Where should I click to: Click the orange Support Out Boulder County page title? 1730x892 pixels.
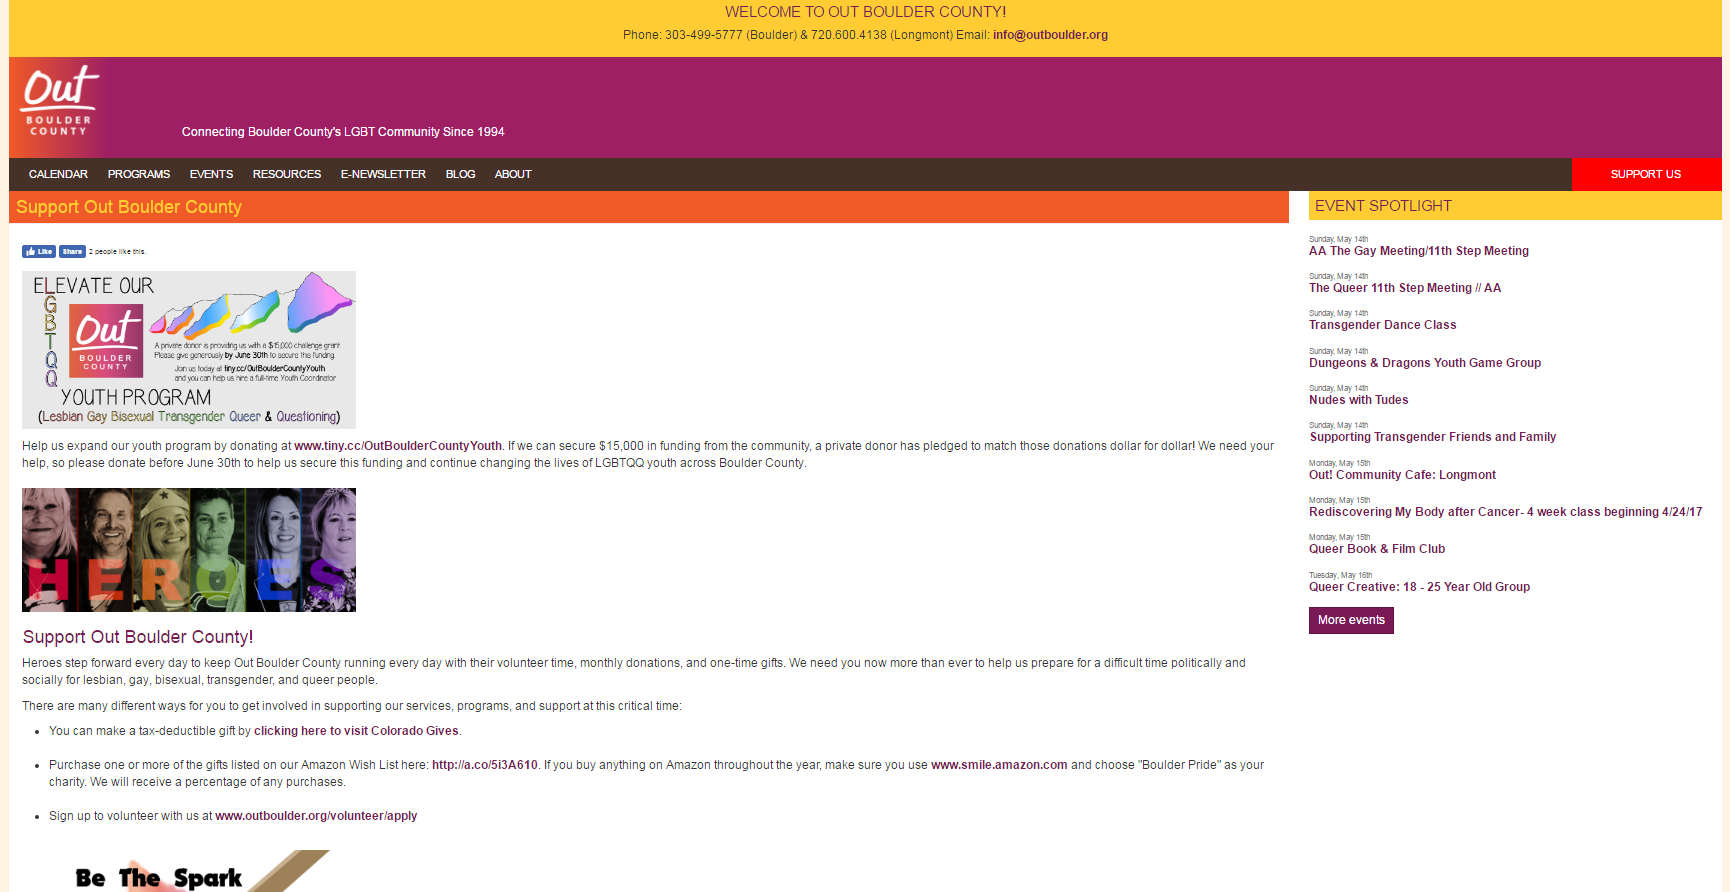[129, 207]
